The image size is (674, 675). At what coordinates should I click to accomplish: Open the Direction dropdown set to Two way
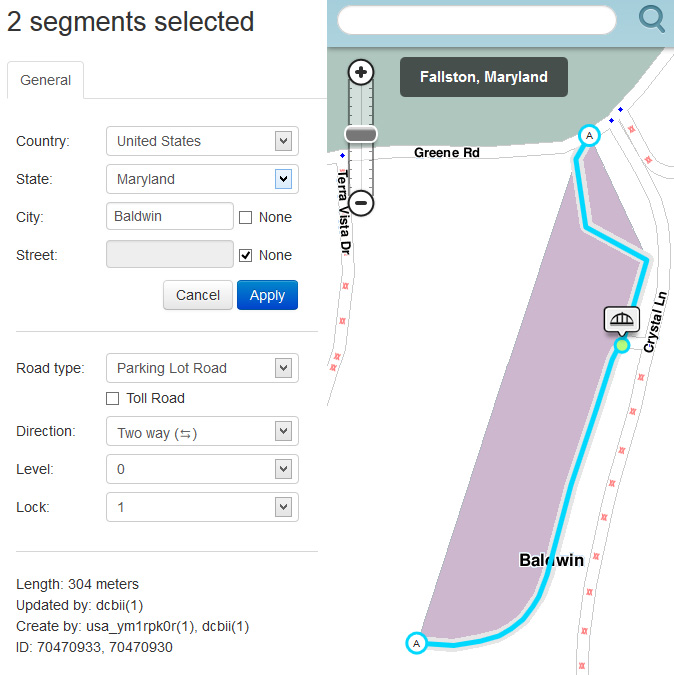tap(202, 431)
